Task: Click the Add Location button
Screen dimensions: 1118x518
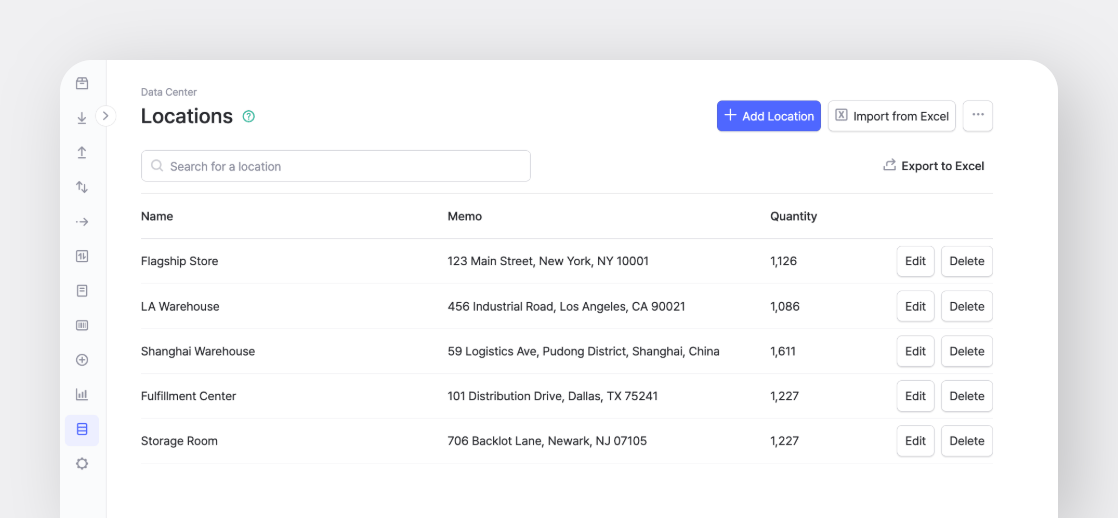Action: (769, 116)
